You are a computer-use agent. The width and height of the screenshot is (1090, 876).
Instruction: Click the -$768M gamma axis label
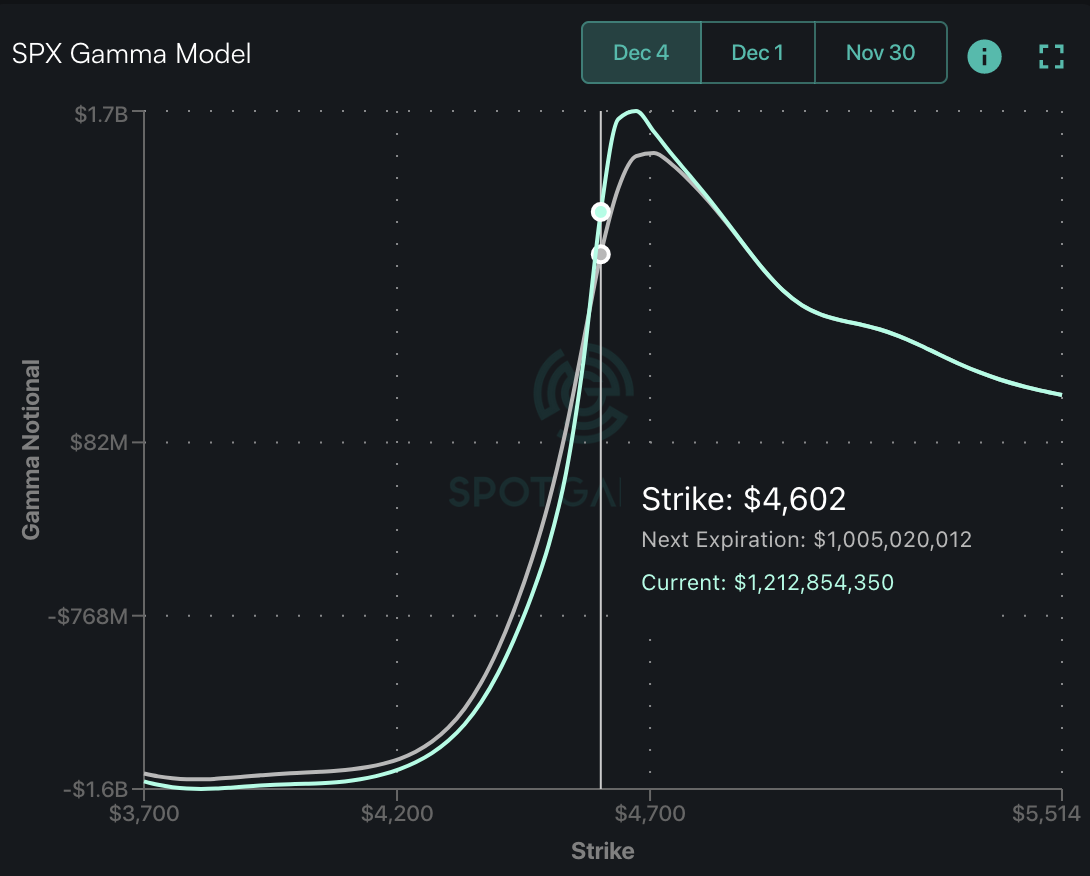tap(88, 616)
